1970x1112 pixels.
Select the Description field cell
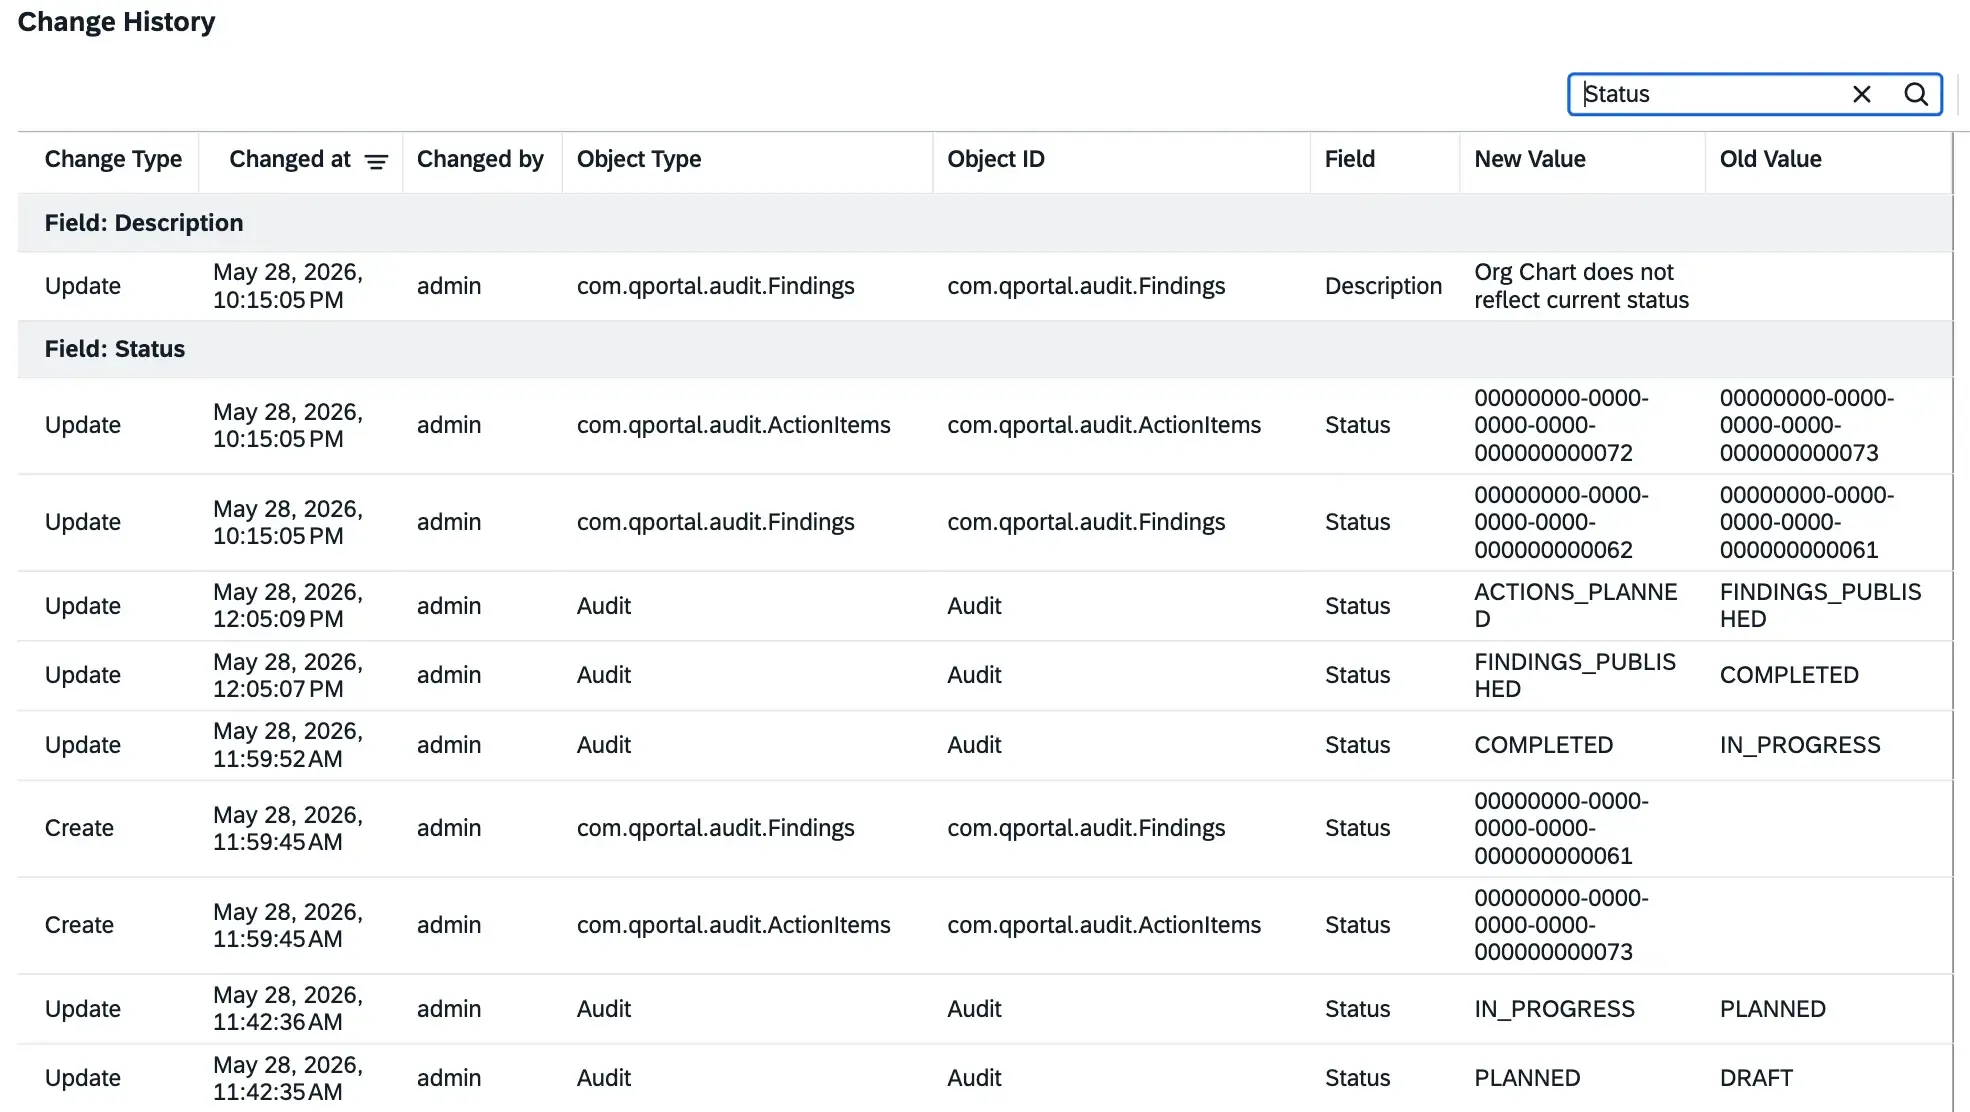click(x=1383, y=286)
